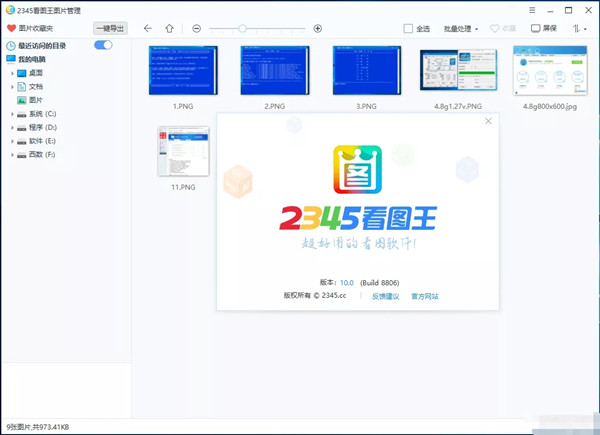
Task: Start the 屏保 screensaver feature
Action: click(x=544, y=28)
